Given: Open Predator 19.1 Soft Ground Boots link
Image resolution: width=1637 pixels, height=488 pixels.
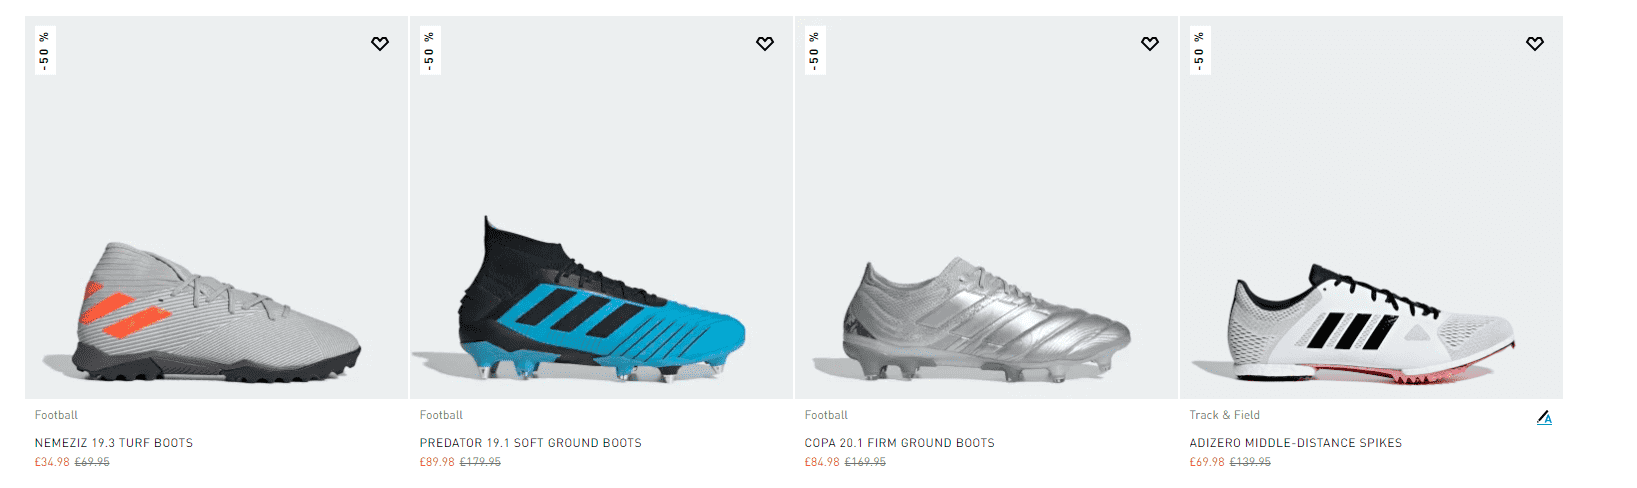Looking at the screenshot, I should 530,443.
